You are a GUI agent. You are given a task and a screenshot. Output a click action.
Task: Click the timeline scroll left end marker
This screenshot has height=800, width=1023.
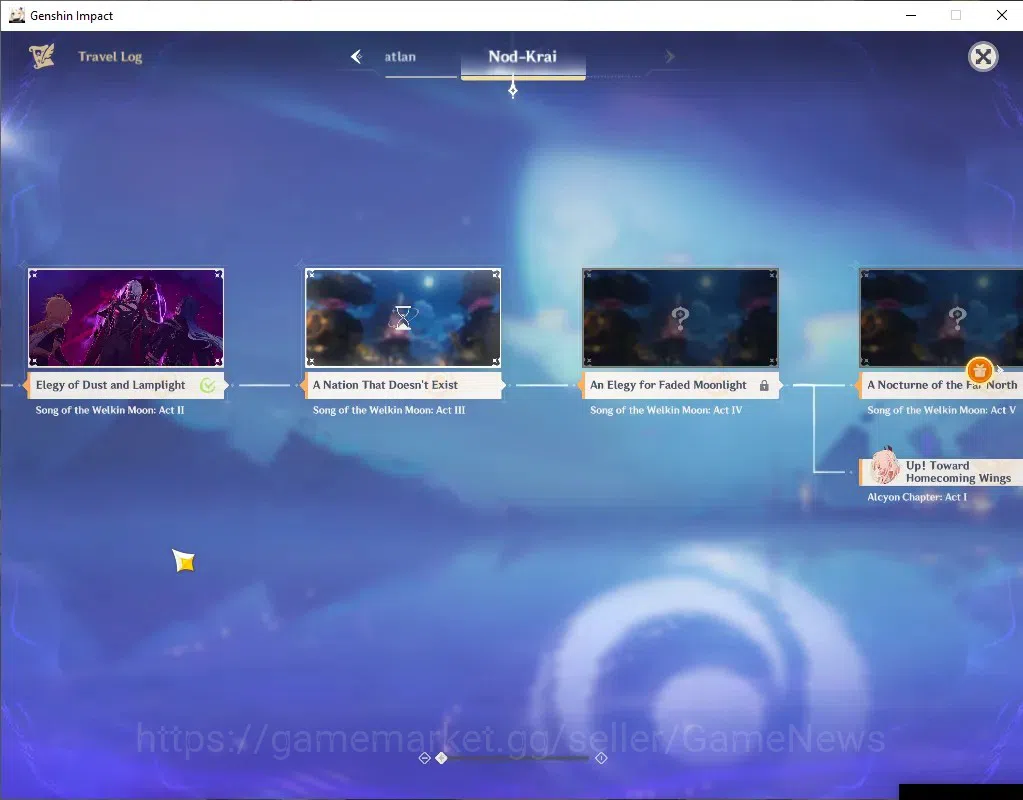pyautogui.click(x=424, y=758)
